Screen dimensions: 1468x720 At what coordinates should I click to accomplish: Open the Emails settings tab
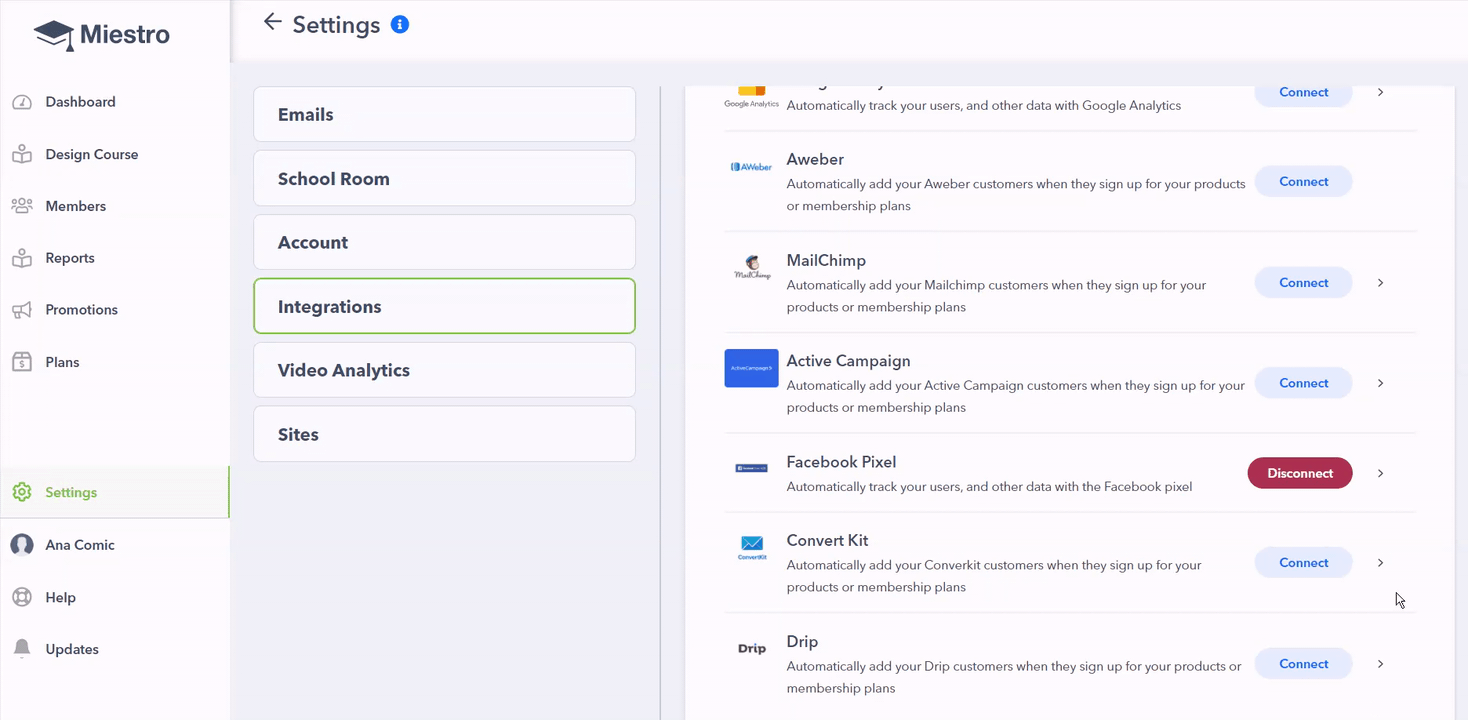click(444, 114)
